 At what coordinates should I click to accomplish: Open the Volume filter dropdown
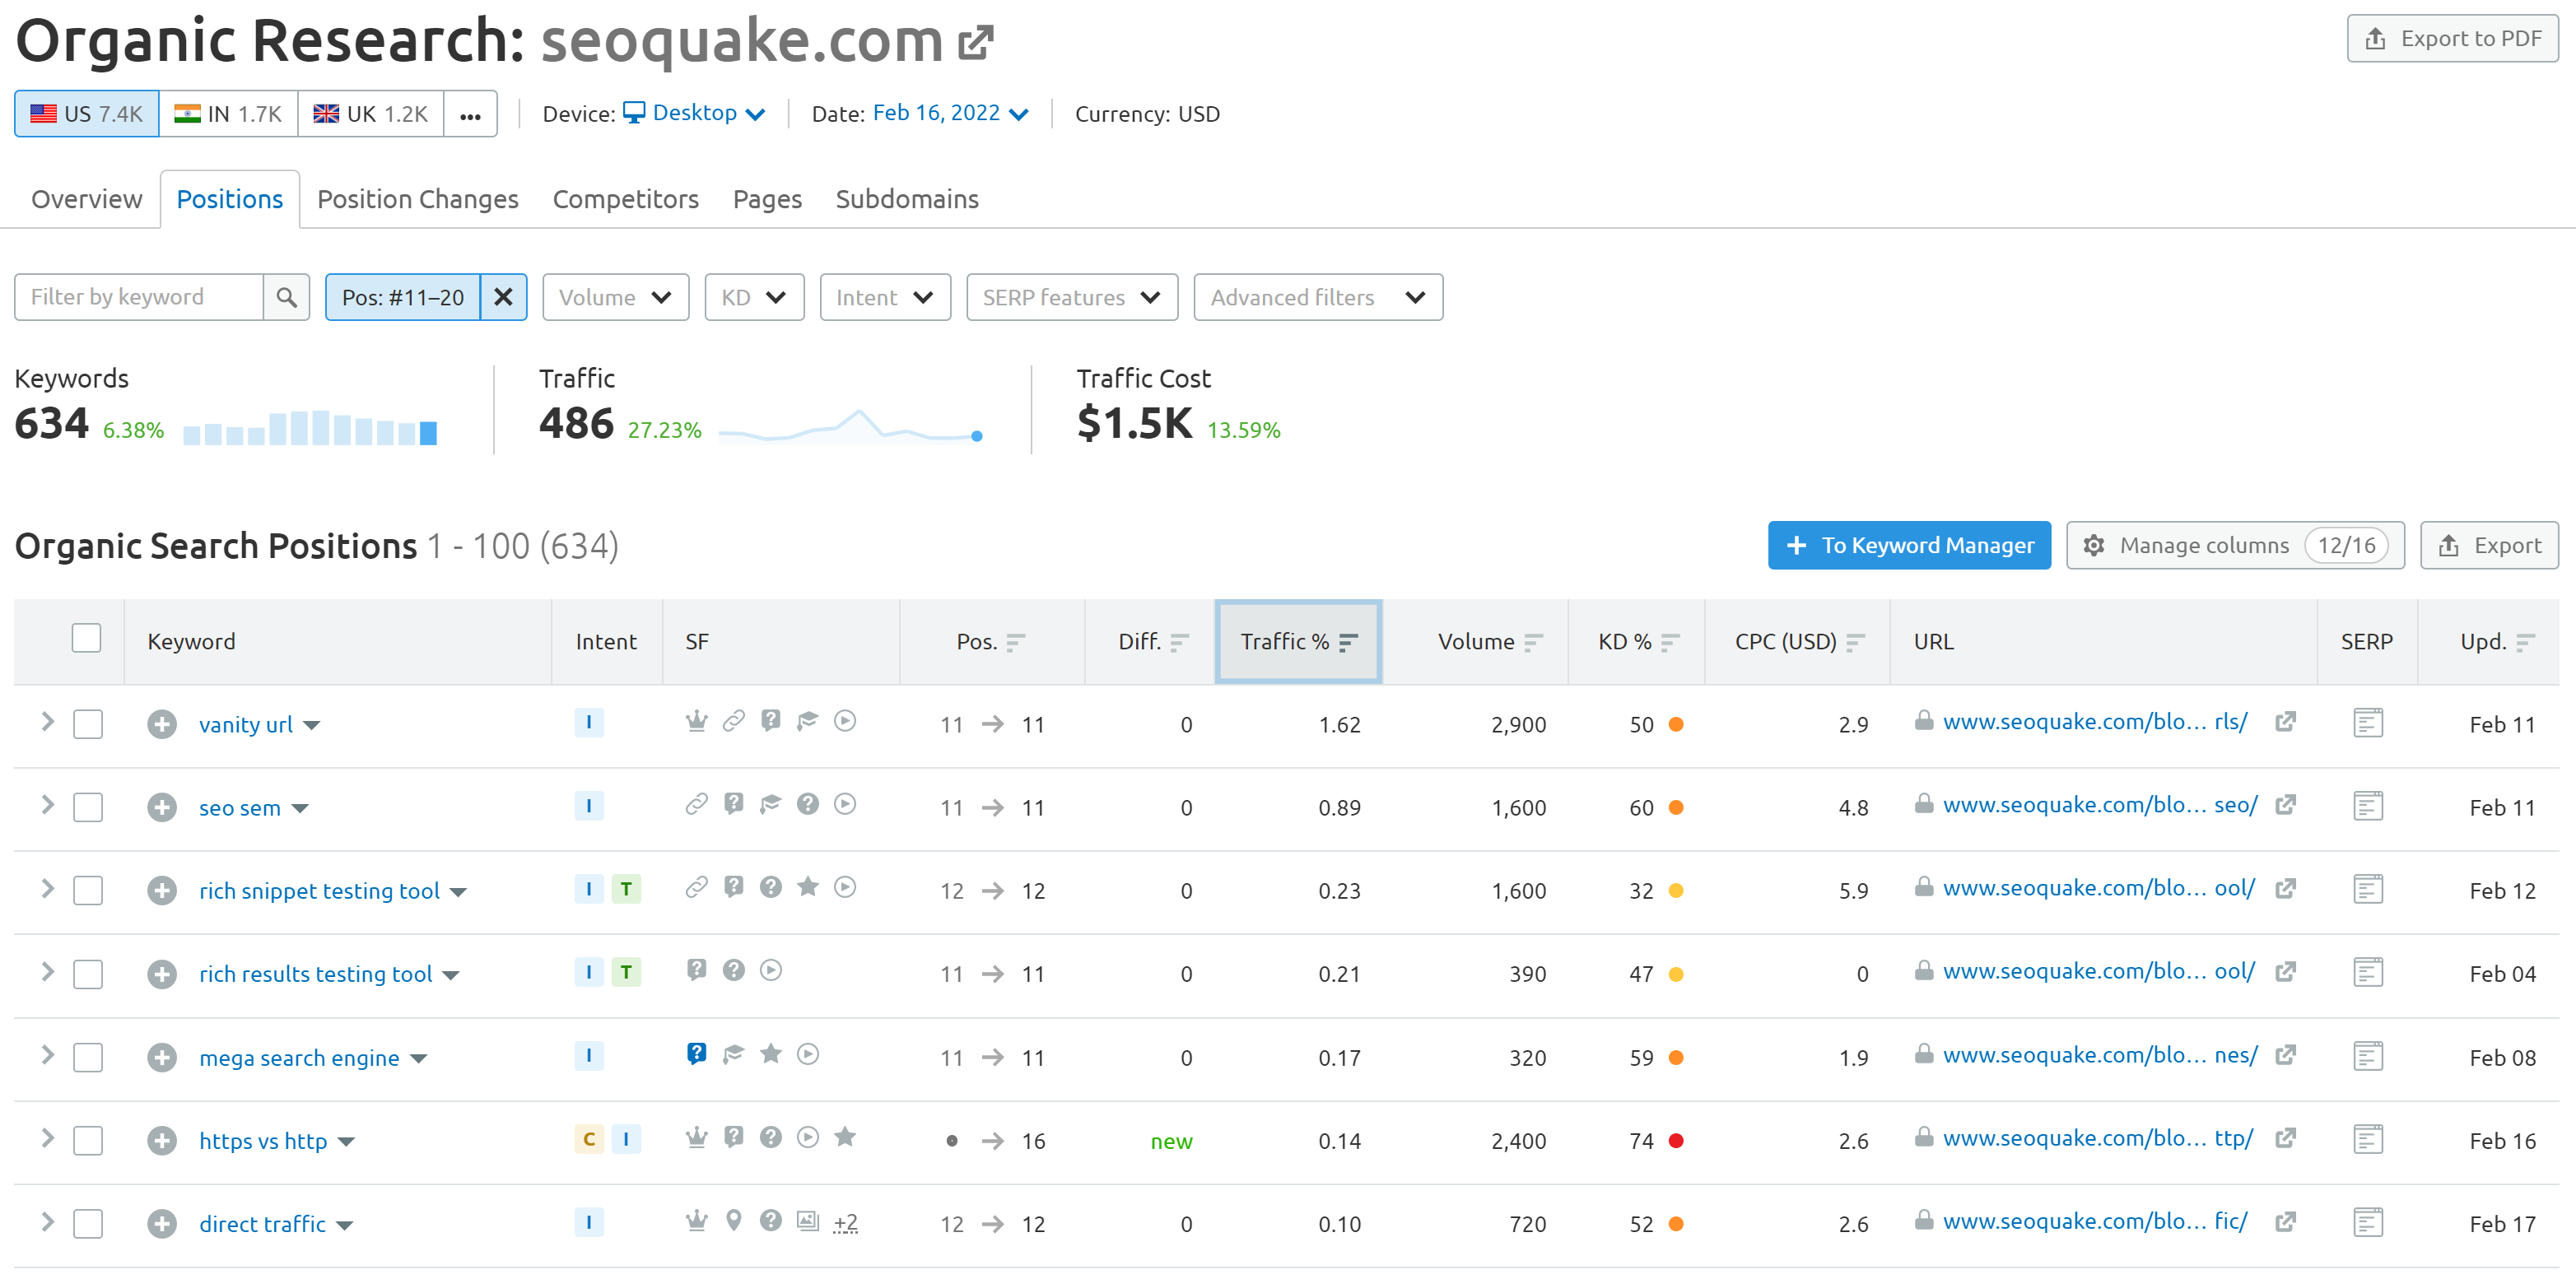615,297
